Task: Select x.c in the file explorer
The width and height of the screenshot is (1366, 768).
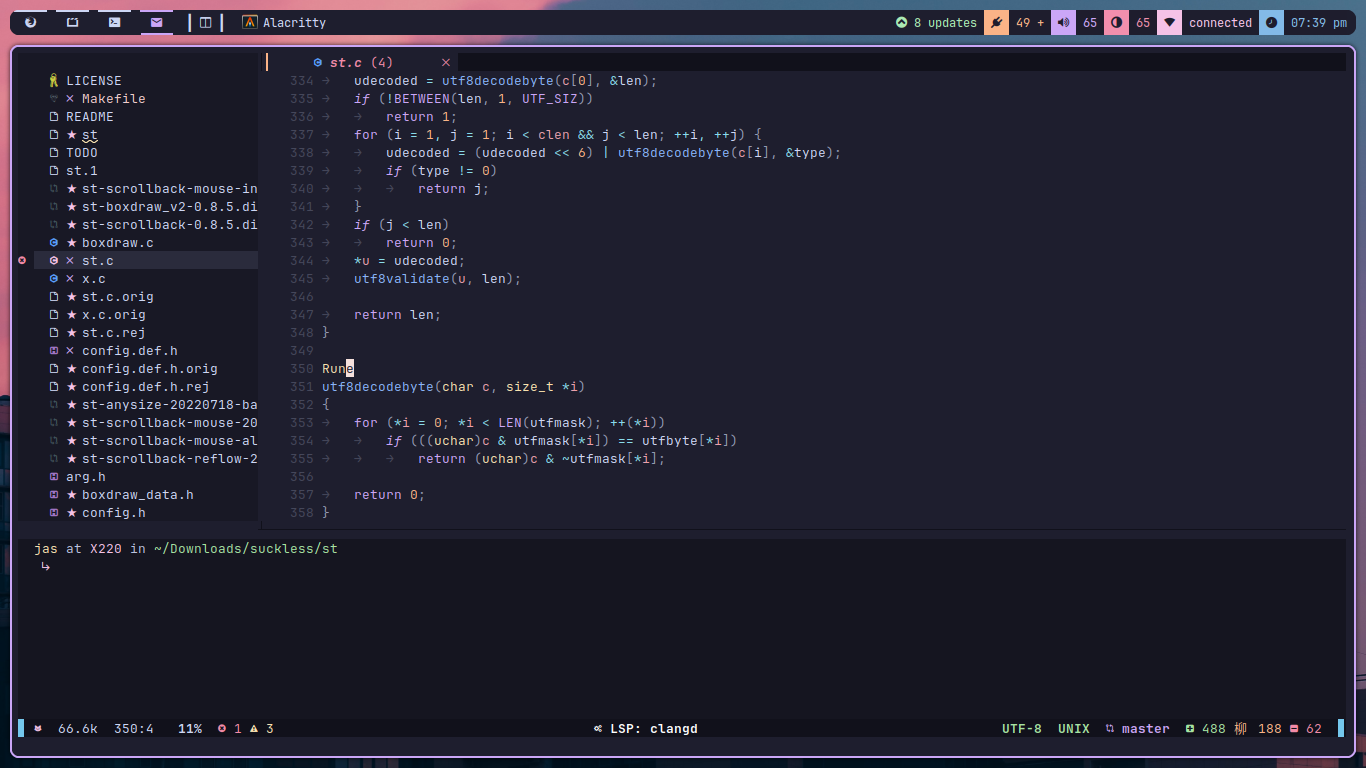Action: coord(94,278)
